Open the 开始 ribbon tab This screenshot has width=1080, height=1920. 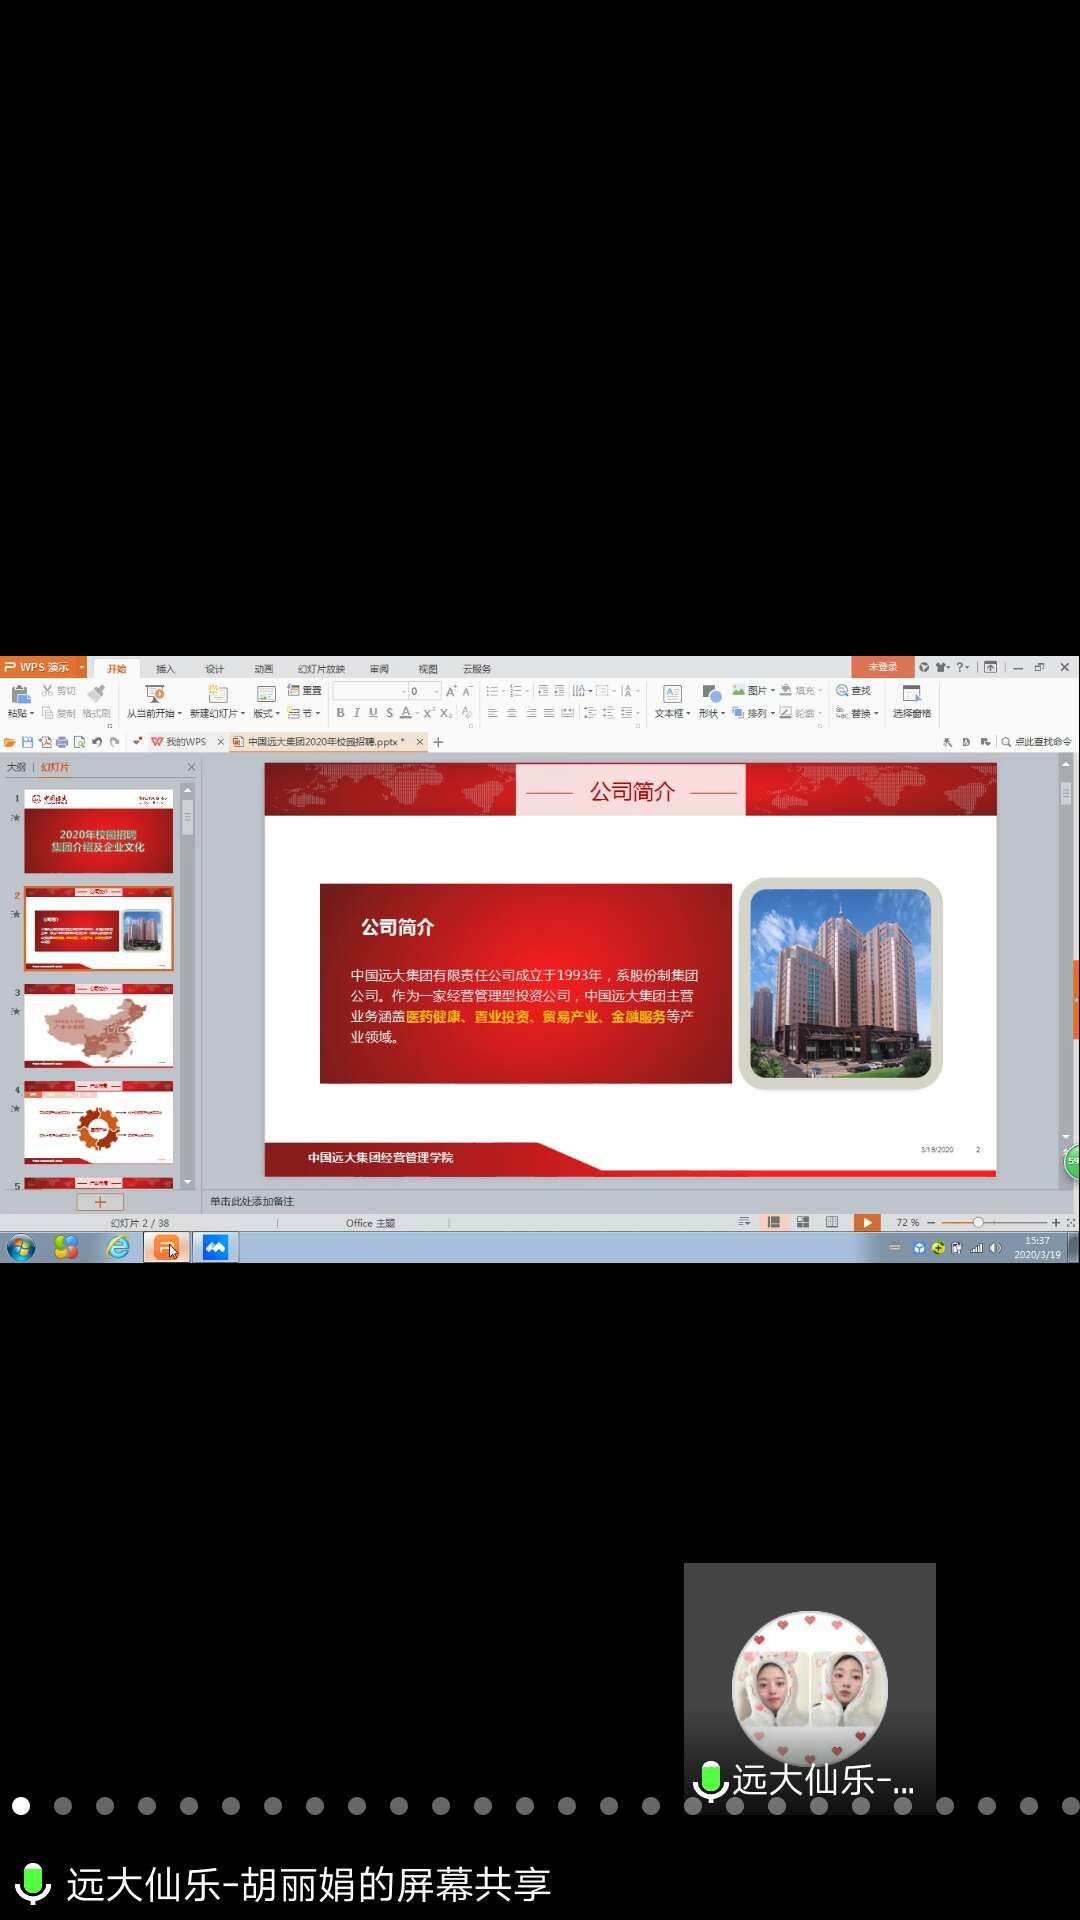[117, 668]
